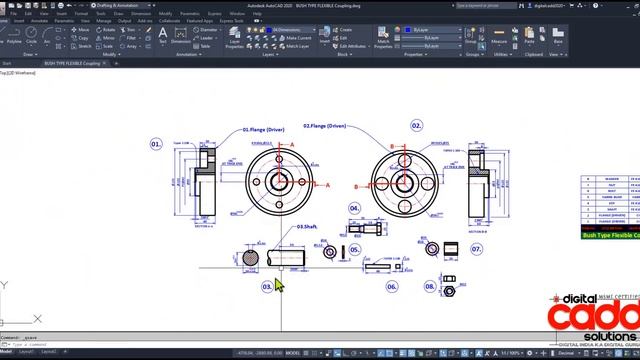Switch to the Annotate ribbon tab
This screenshot has height=360, width=640.
39,21
